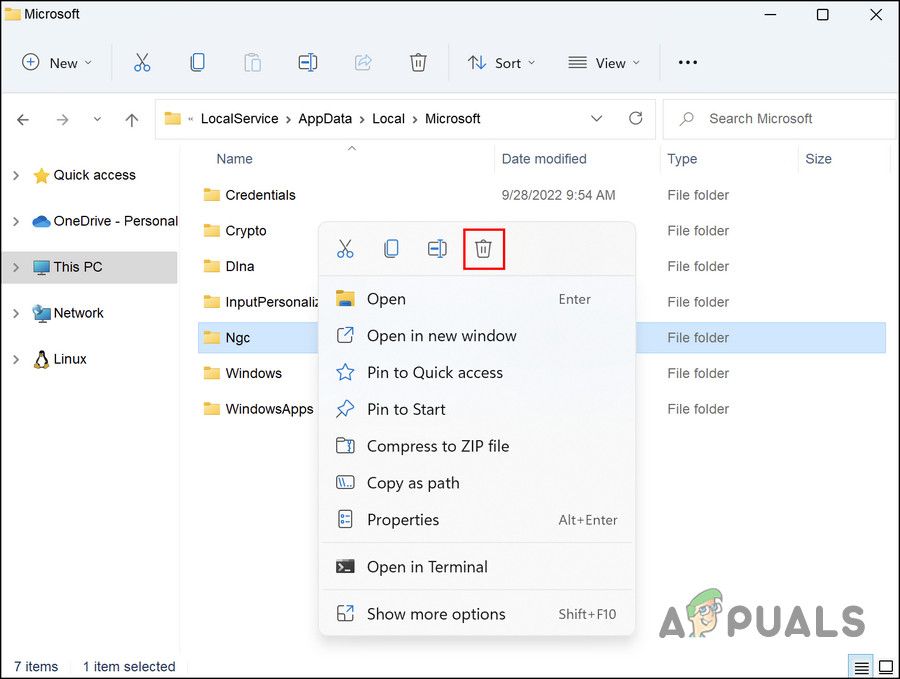The width and height of the screenshot is (900, 679).
Task: Click the Share icon in the toolbar
Action: (363, 63)
